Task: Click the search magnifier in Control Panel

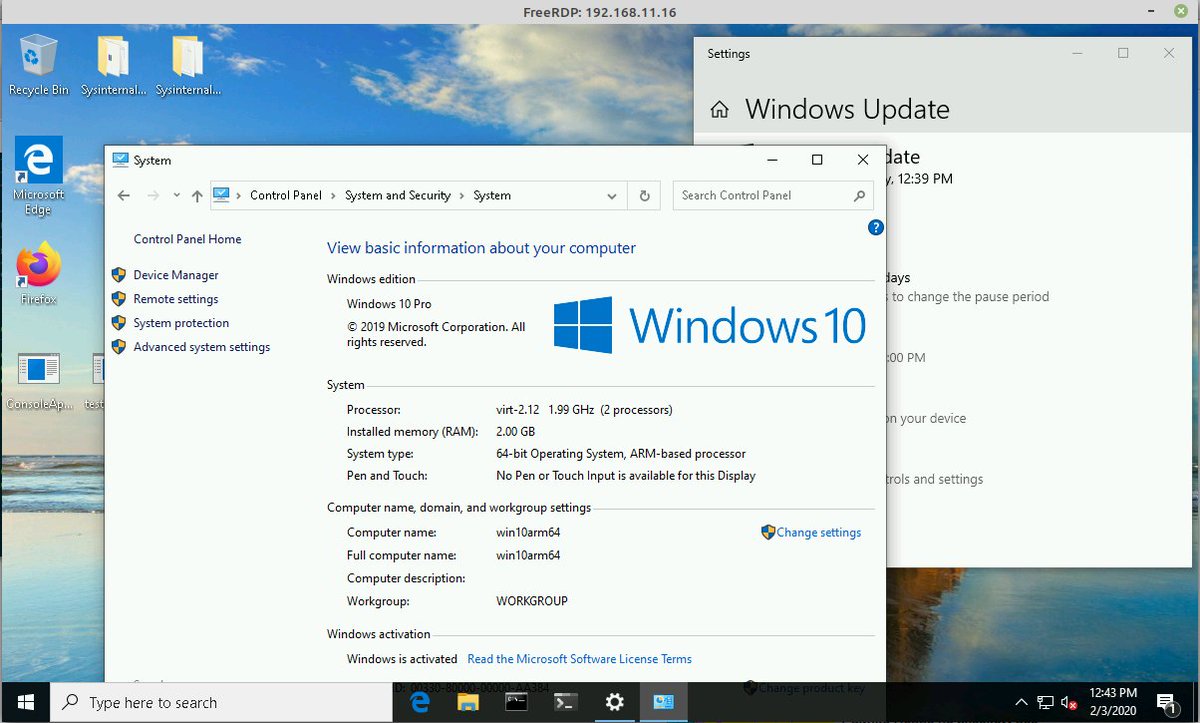Action: point(859,196)
